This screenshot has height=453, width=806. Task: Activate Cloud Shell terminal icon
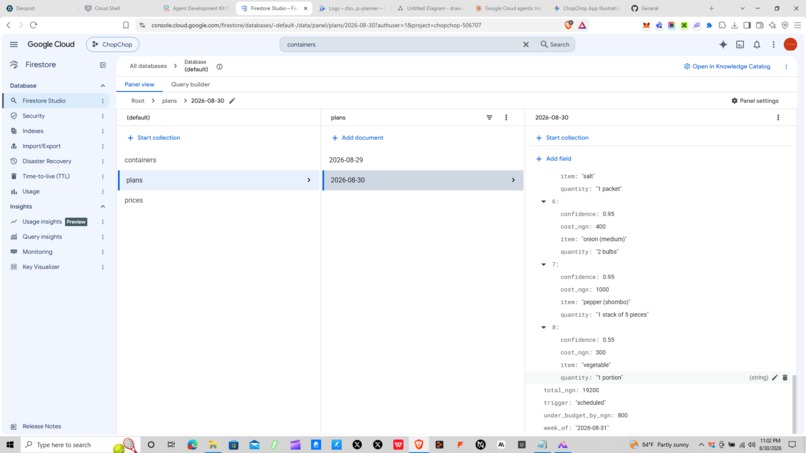740,45
